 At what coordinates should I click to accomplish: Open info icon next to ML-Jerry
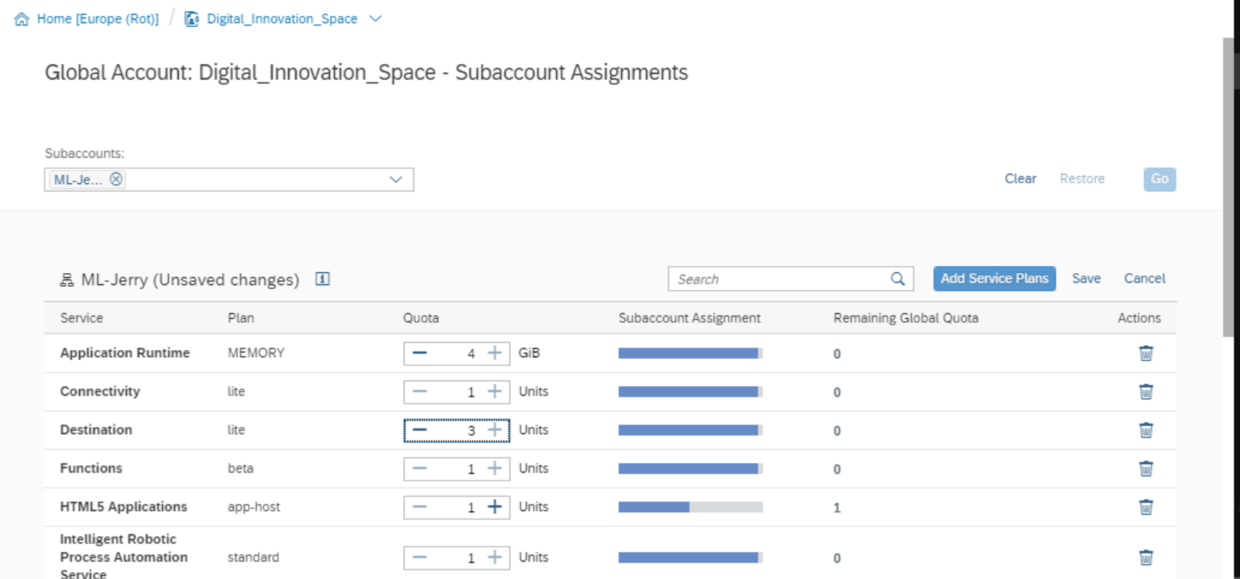[x=322, y=279]
